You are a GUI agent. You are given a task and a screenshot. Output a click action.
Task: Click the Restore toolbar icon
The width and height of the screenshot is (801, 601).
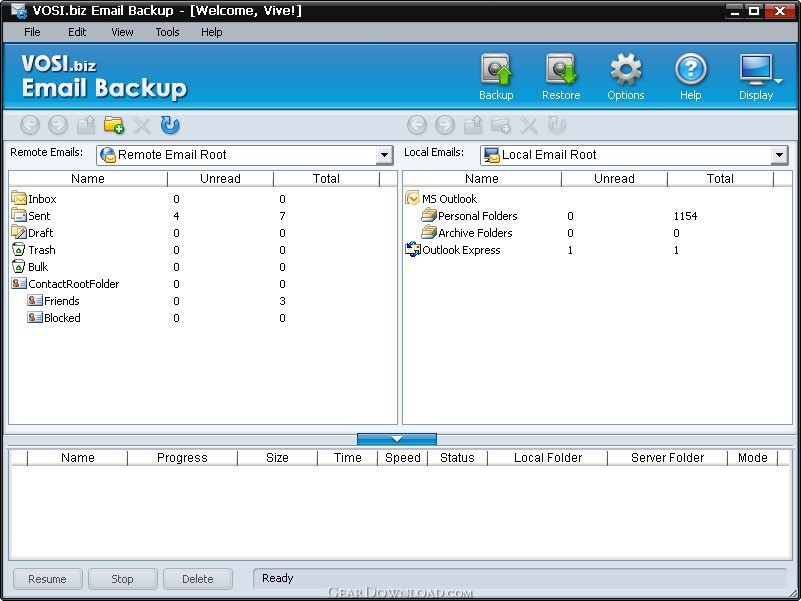561,70
